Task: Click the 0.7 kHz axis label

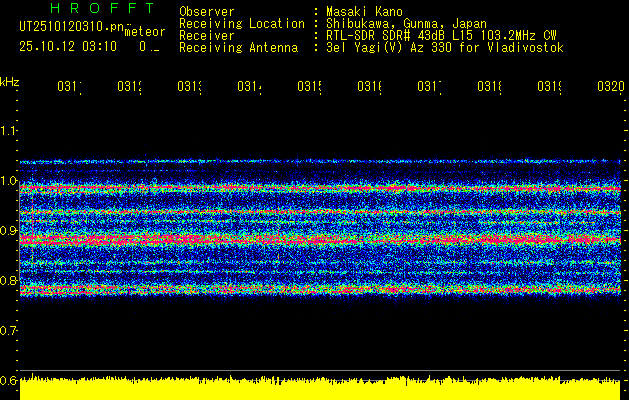Action: [8, 330]
